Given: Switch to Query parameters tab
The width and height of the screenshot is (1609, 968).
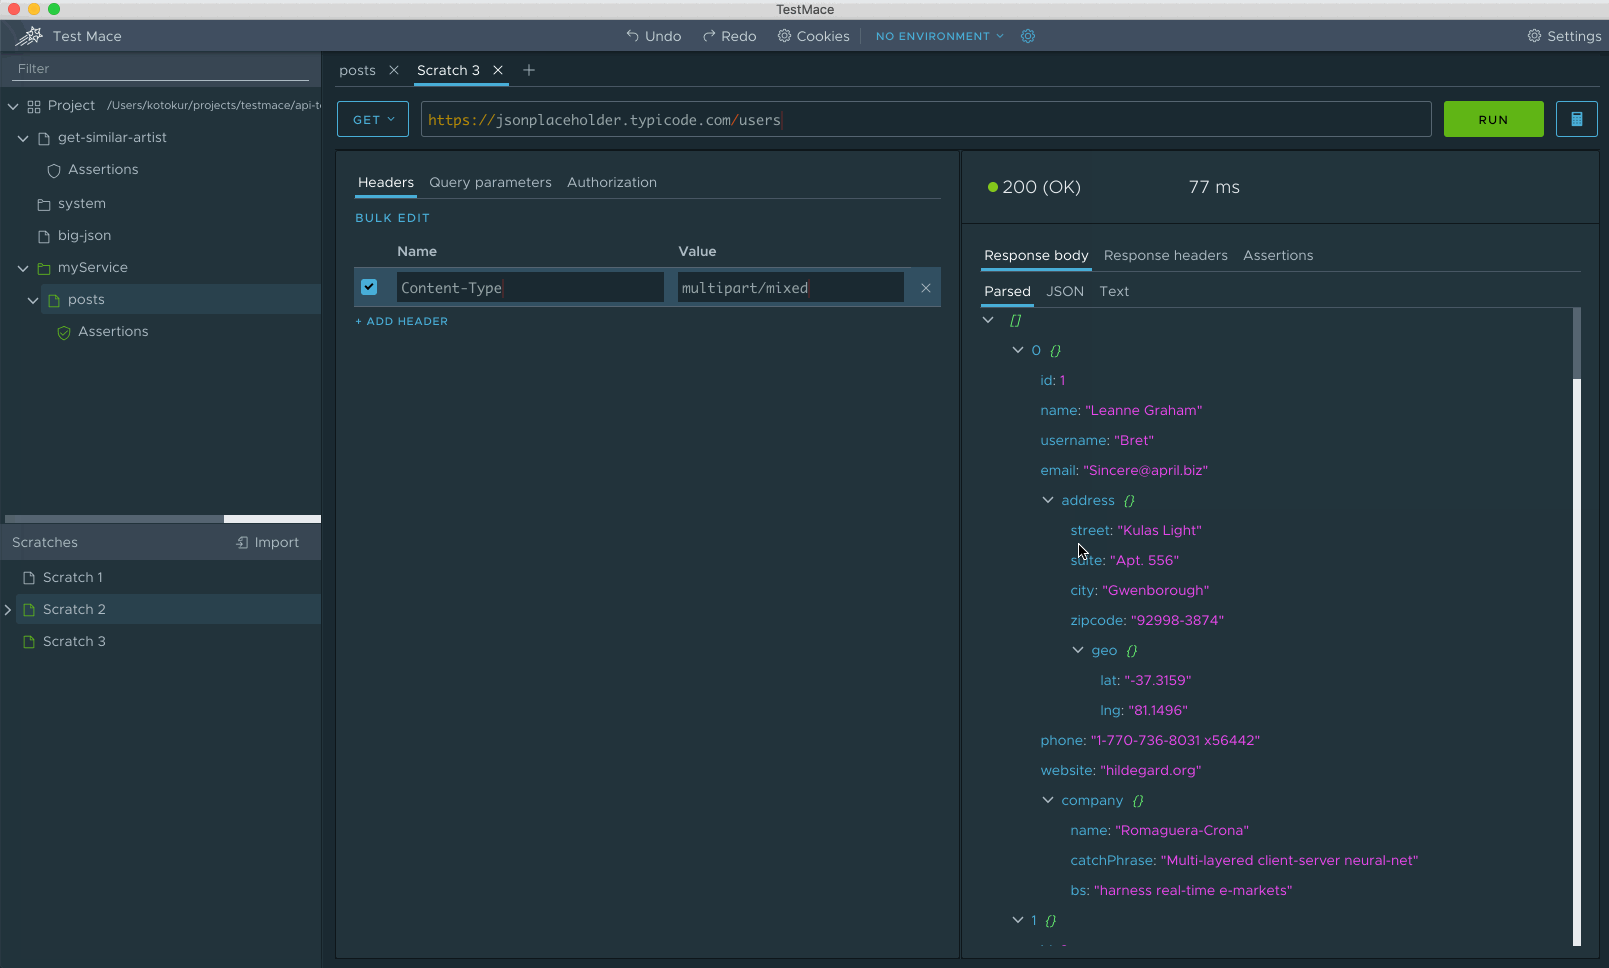Looking at the screenshot, I should coord(490,182).
